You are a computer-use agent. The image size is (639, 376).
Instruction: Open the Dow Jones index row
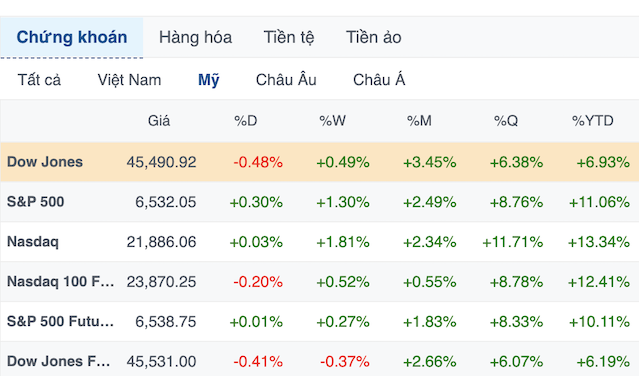click(x=320, y=162)
